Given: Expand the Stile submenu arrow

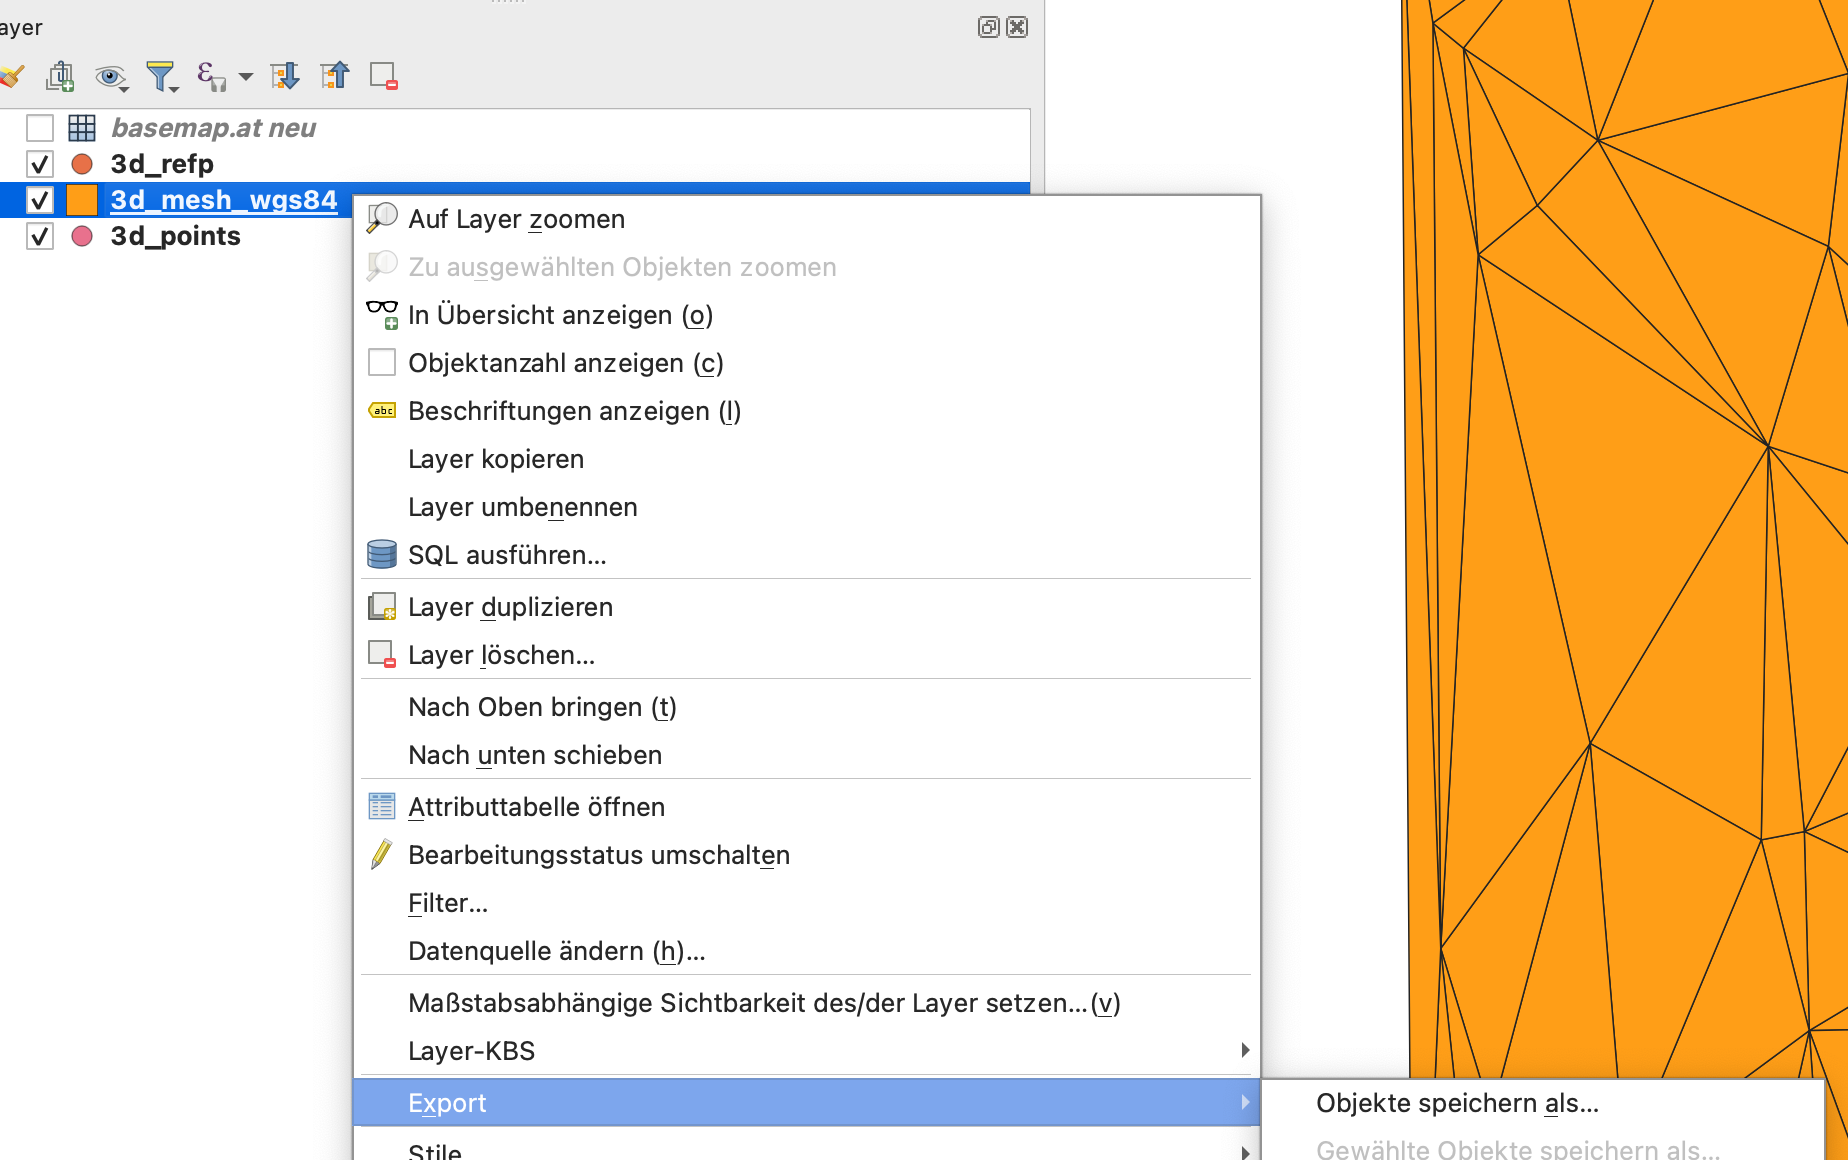Looking at the screenshot, I should pos(1245,1152).
